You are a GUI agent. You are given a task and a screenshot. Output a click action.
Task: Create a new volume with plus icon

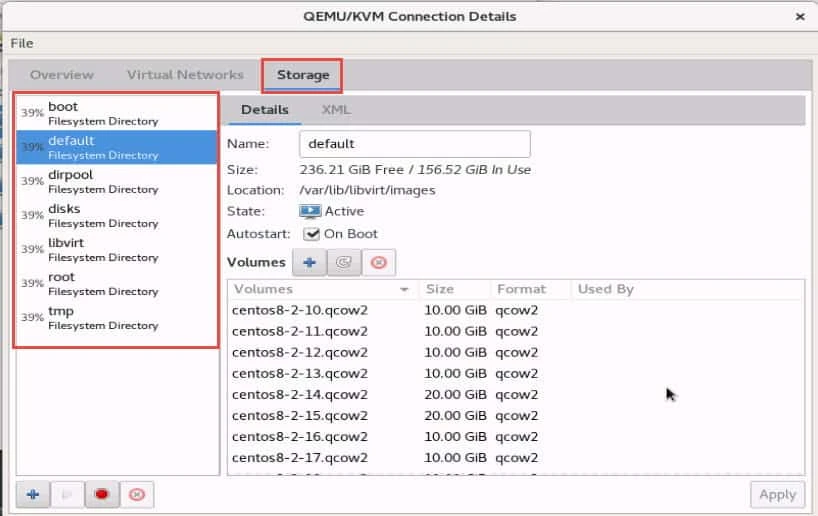[x=309, y=262]
